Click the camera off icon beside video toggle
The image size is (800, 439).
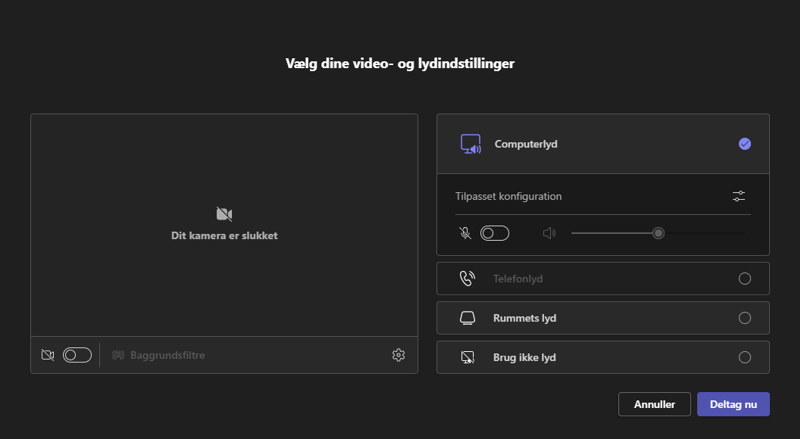pos(47,355)
